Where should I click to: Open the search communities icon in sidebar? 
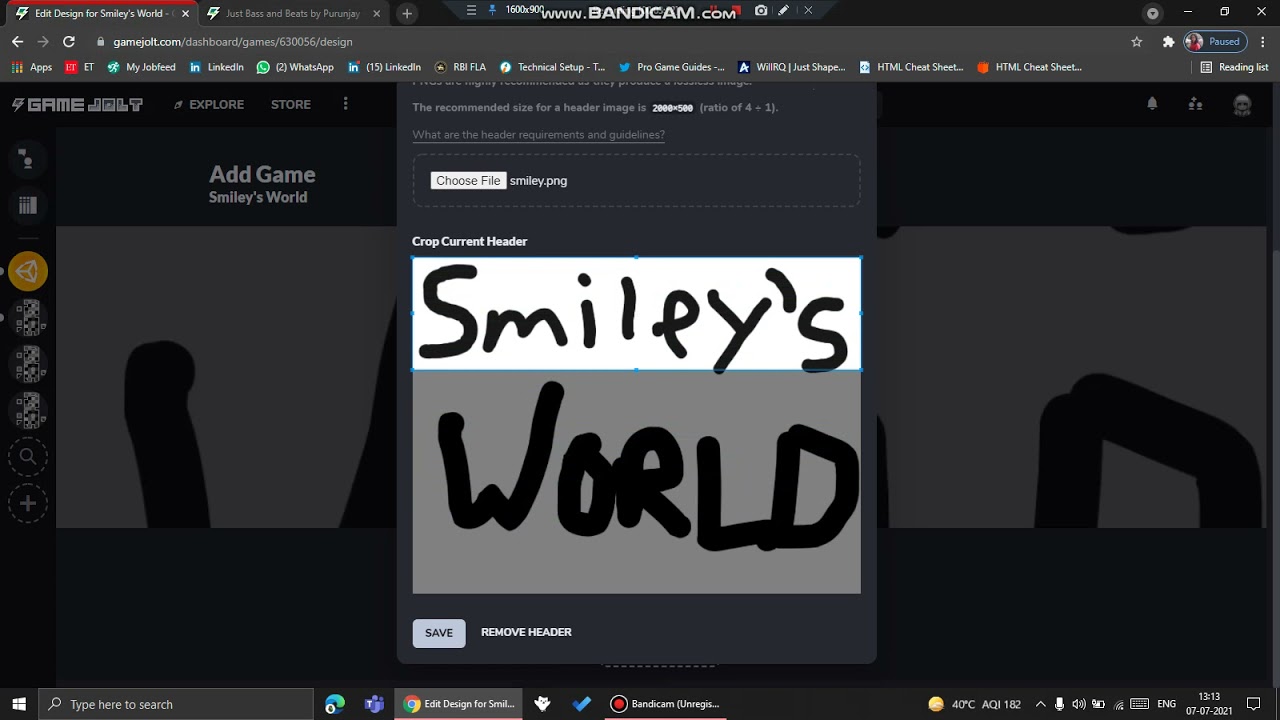(28, 457)
